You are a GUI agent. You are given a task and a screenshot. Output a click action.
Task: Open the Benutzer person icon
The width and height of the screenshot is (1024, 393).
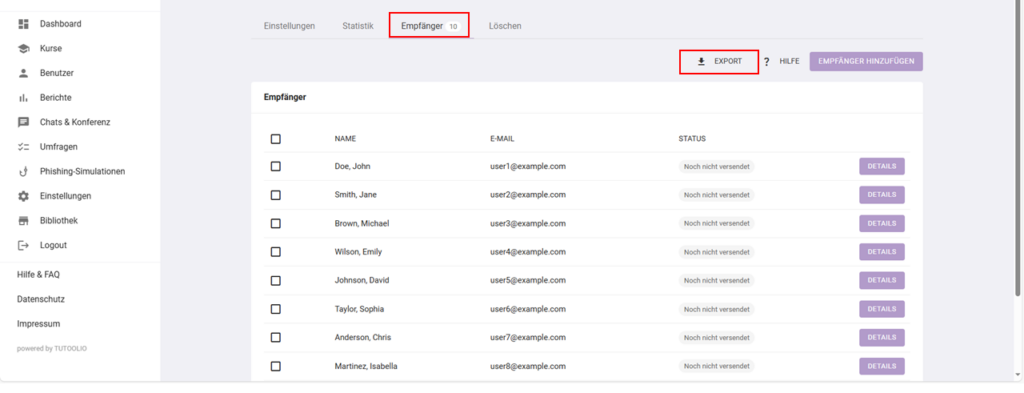[24, 73]
